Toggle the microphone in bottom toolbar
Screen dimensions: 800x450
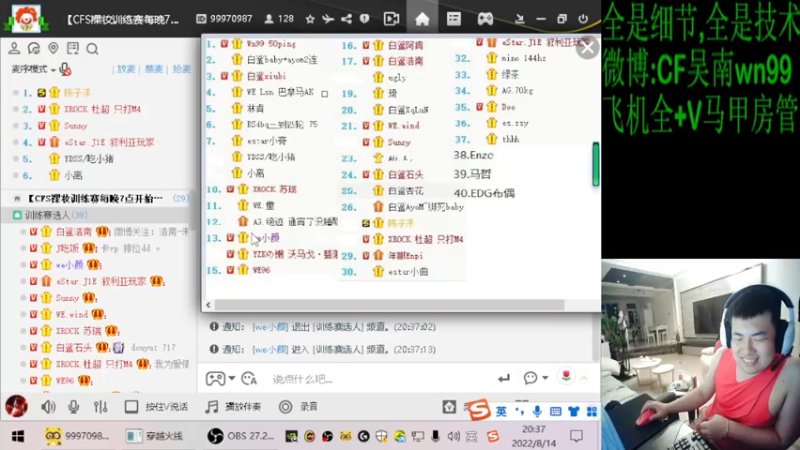tap(73, 407)
